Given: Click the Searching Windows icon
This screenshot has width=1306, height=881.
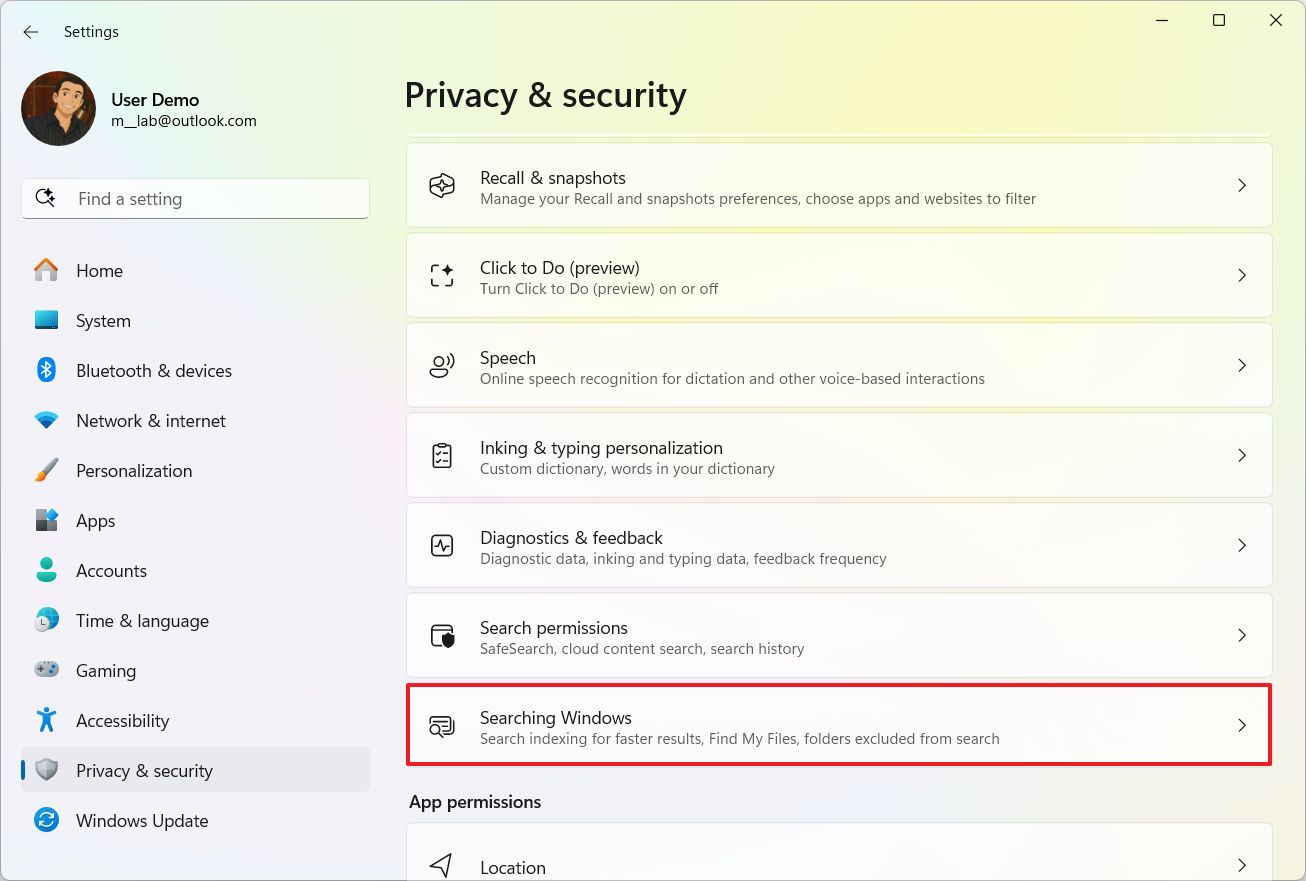Looking at the screenshot, I should tap(442, 726).
